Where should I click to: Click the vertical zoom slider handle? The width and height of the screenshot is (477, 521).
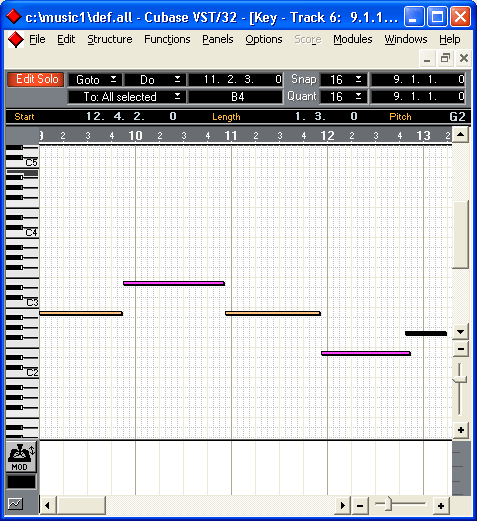coord(460,379)
